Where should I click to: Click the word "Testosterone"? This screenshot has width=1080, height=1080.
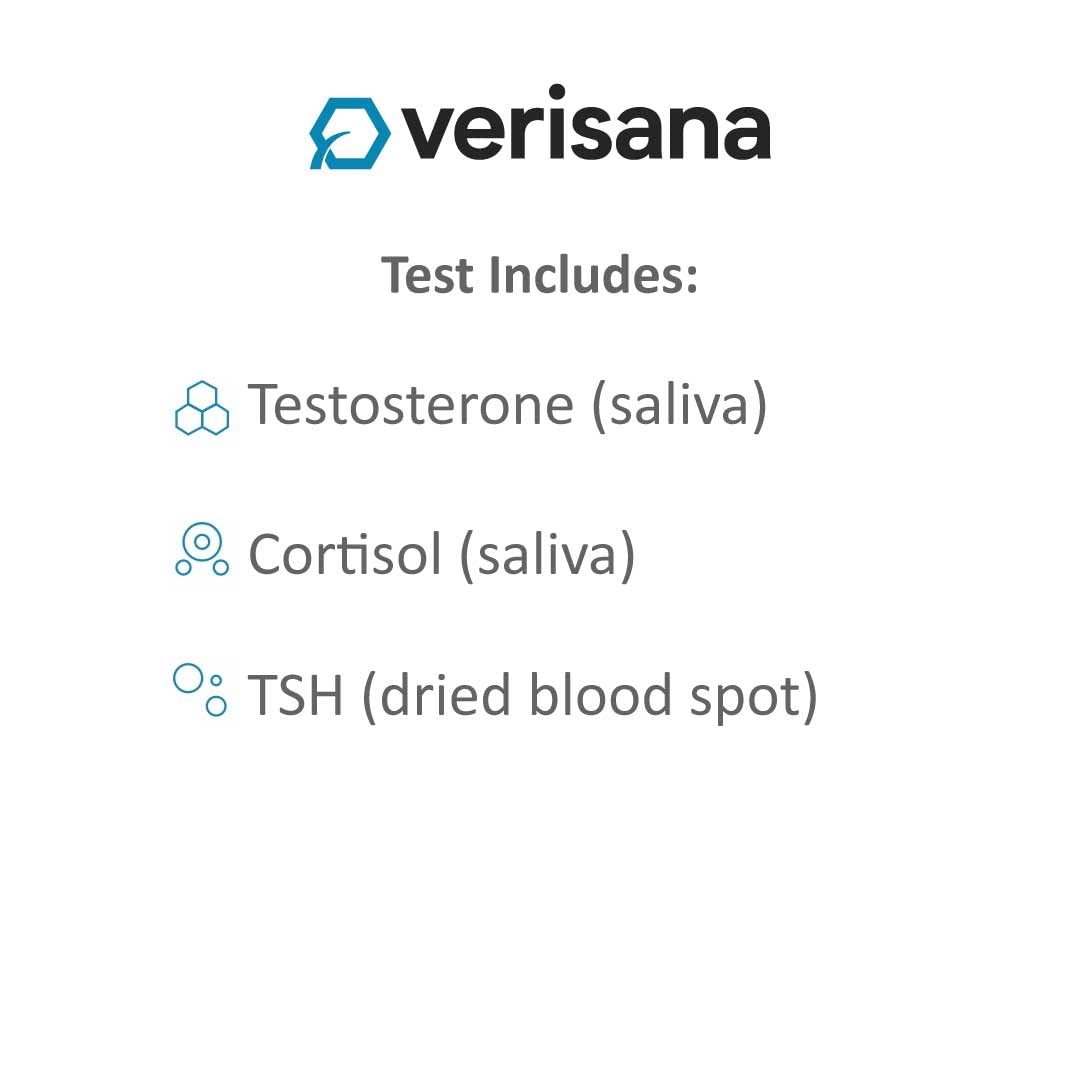click(411, 405)
